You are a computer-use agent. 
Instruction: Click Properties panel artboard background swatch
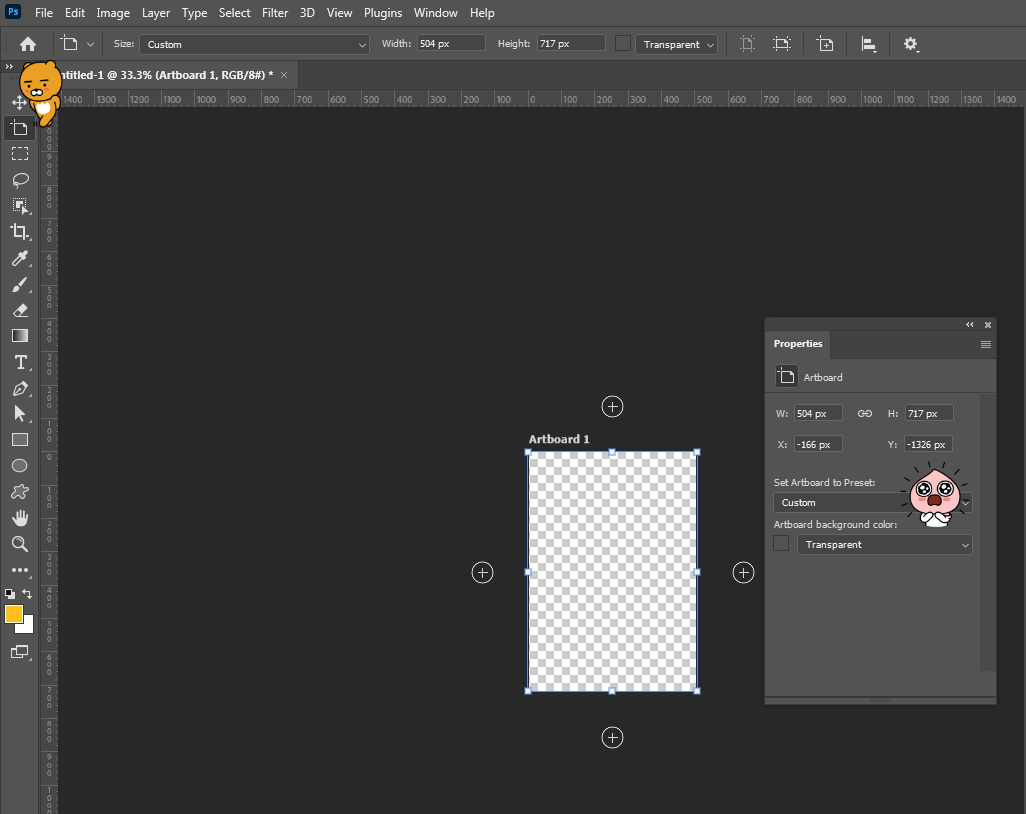click(x=781, y=544)
